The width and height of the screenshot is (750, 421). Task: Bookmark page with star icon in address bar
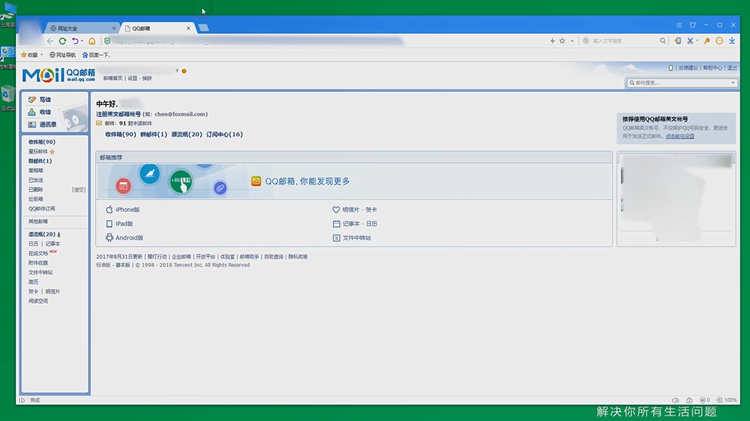562,41
